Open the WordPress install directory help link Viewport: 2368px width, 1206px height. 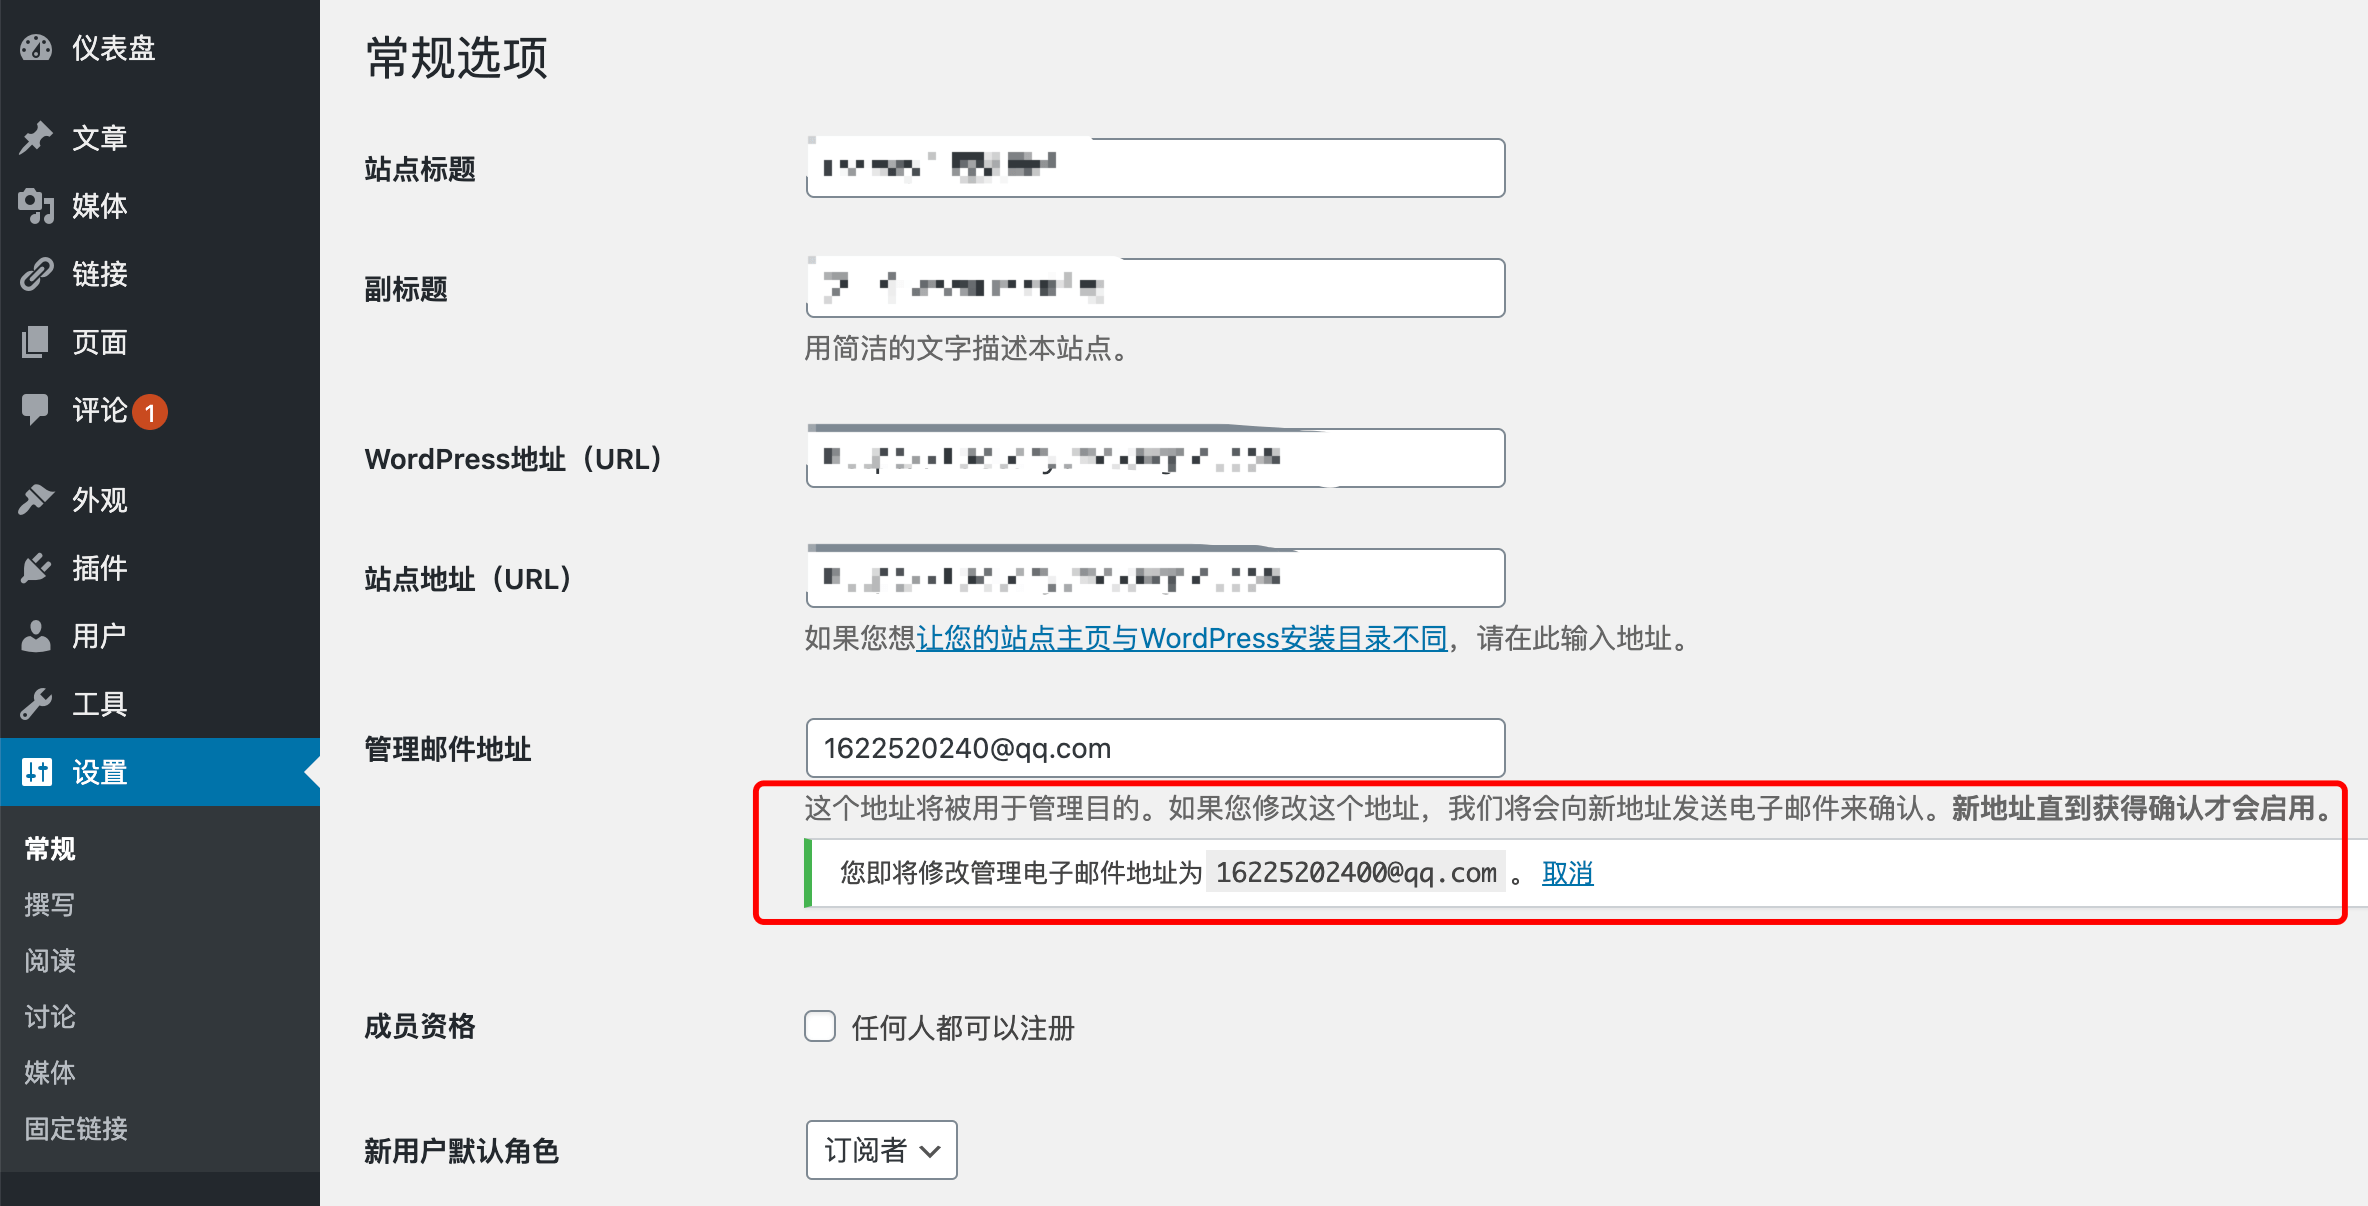pyautogui.click(x=1182, y=638)
